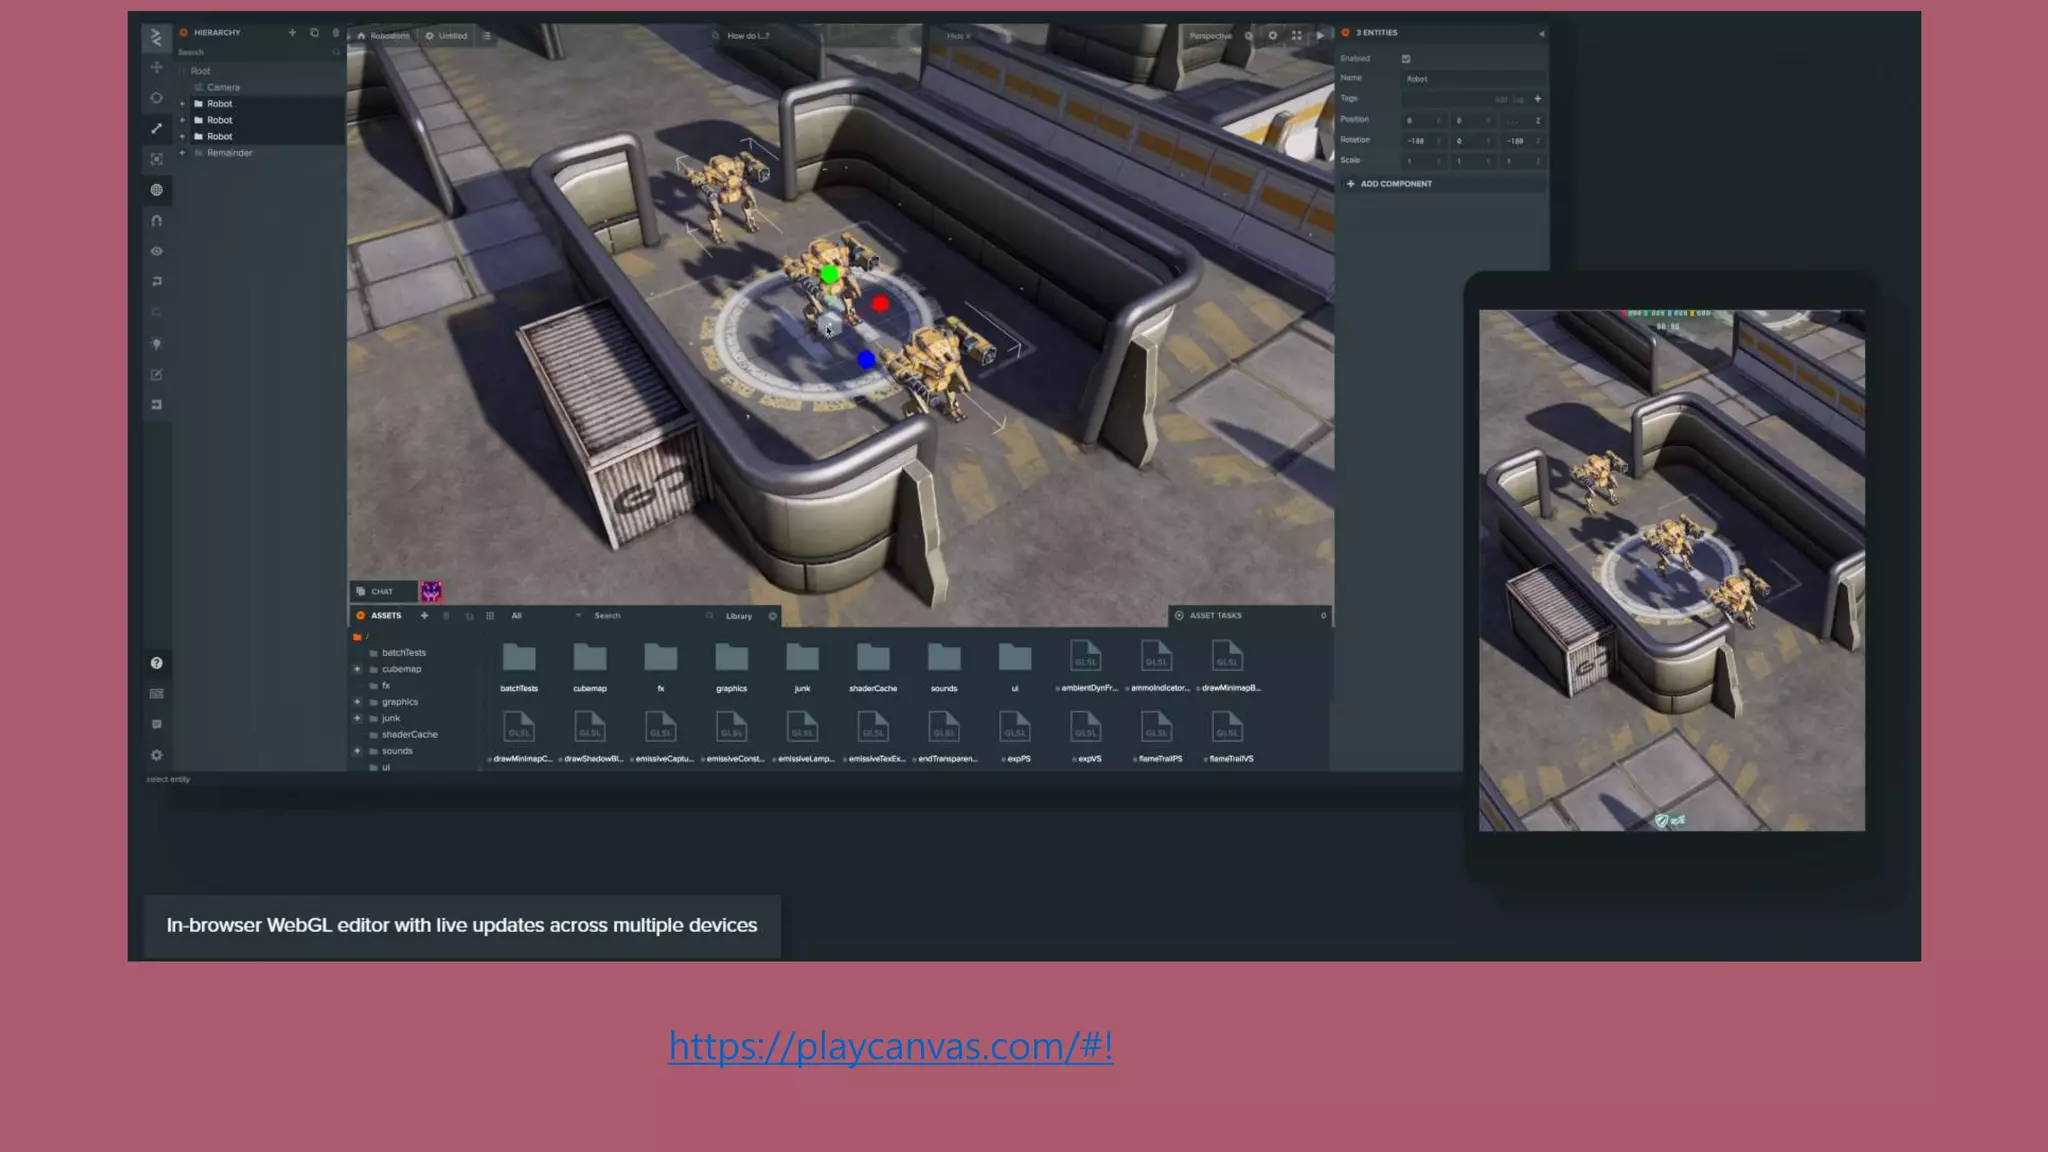Expand the first Robot entity
The width and height of the screenshot is (2048, 1152).
pos(182,104)
